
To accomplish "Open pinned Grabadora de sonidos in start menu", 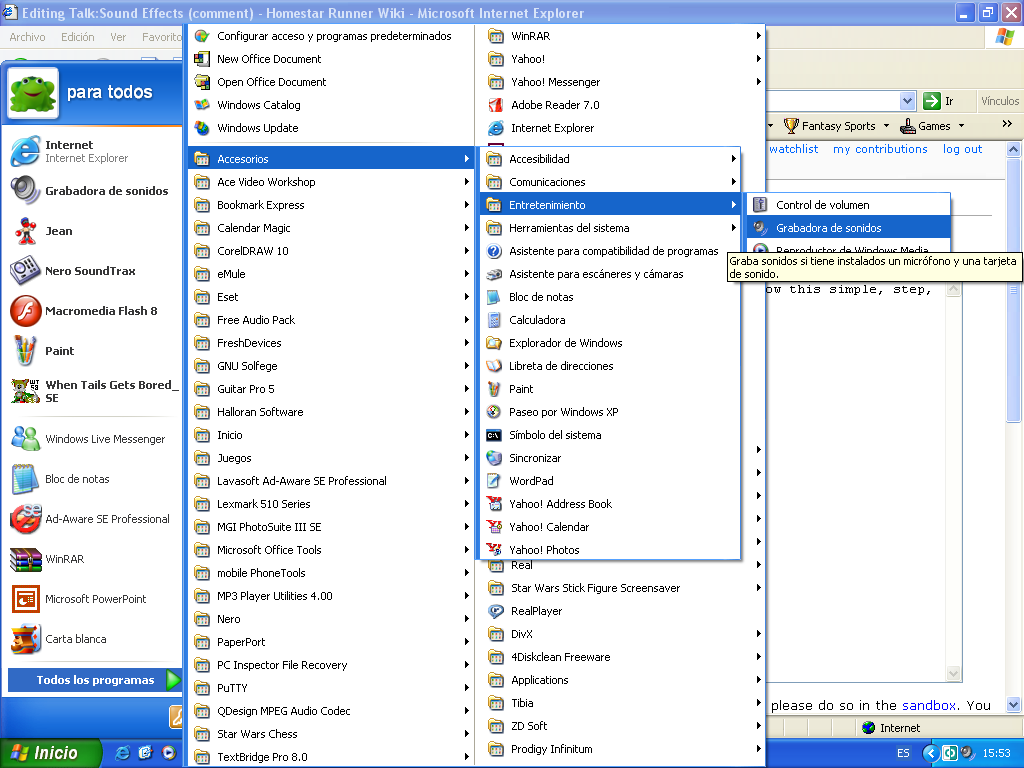I will coord(93,191).
